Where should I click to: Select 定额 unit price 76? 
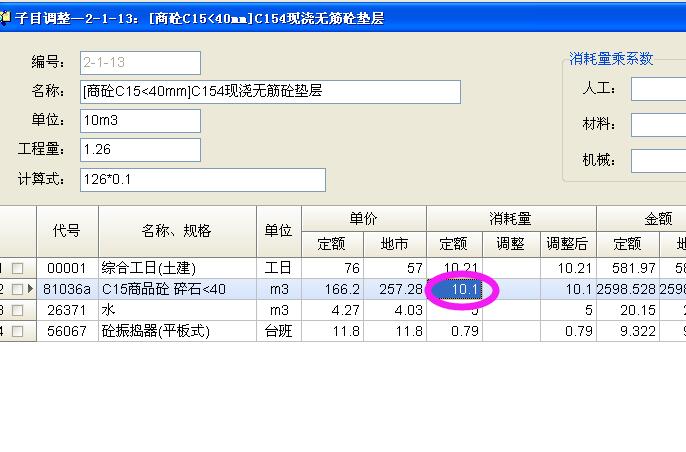tap(332, 268)
